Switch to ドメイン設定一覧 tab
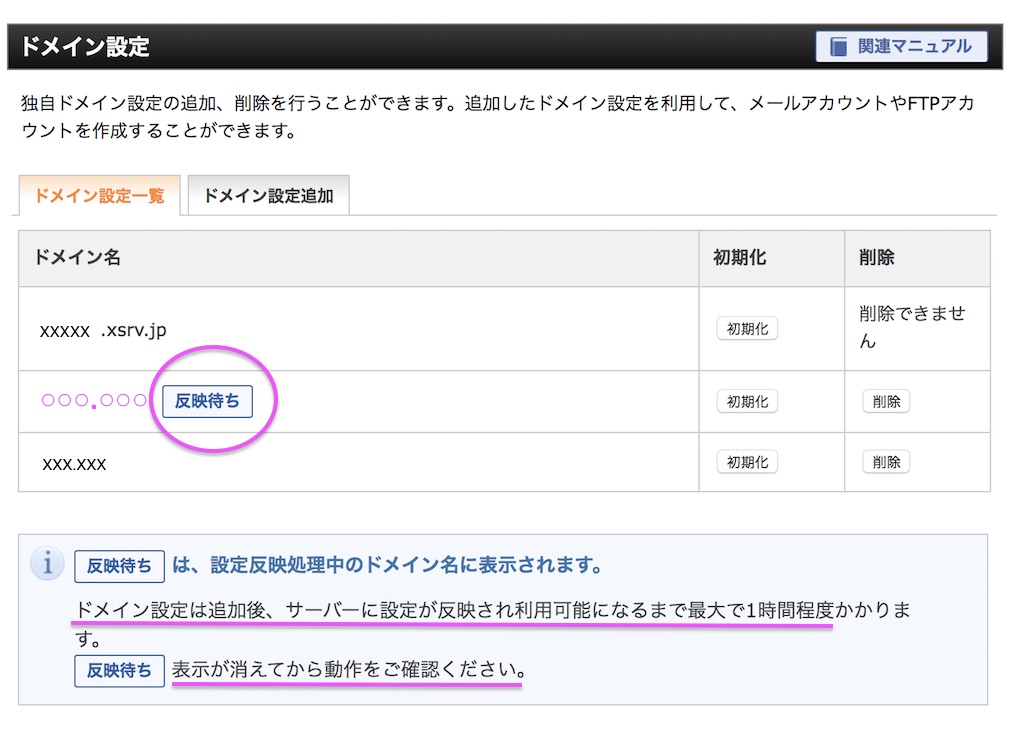Viewport: 1020px width, 733px height. coord(100,195)
